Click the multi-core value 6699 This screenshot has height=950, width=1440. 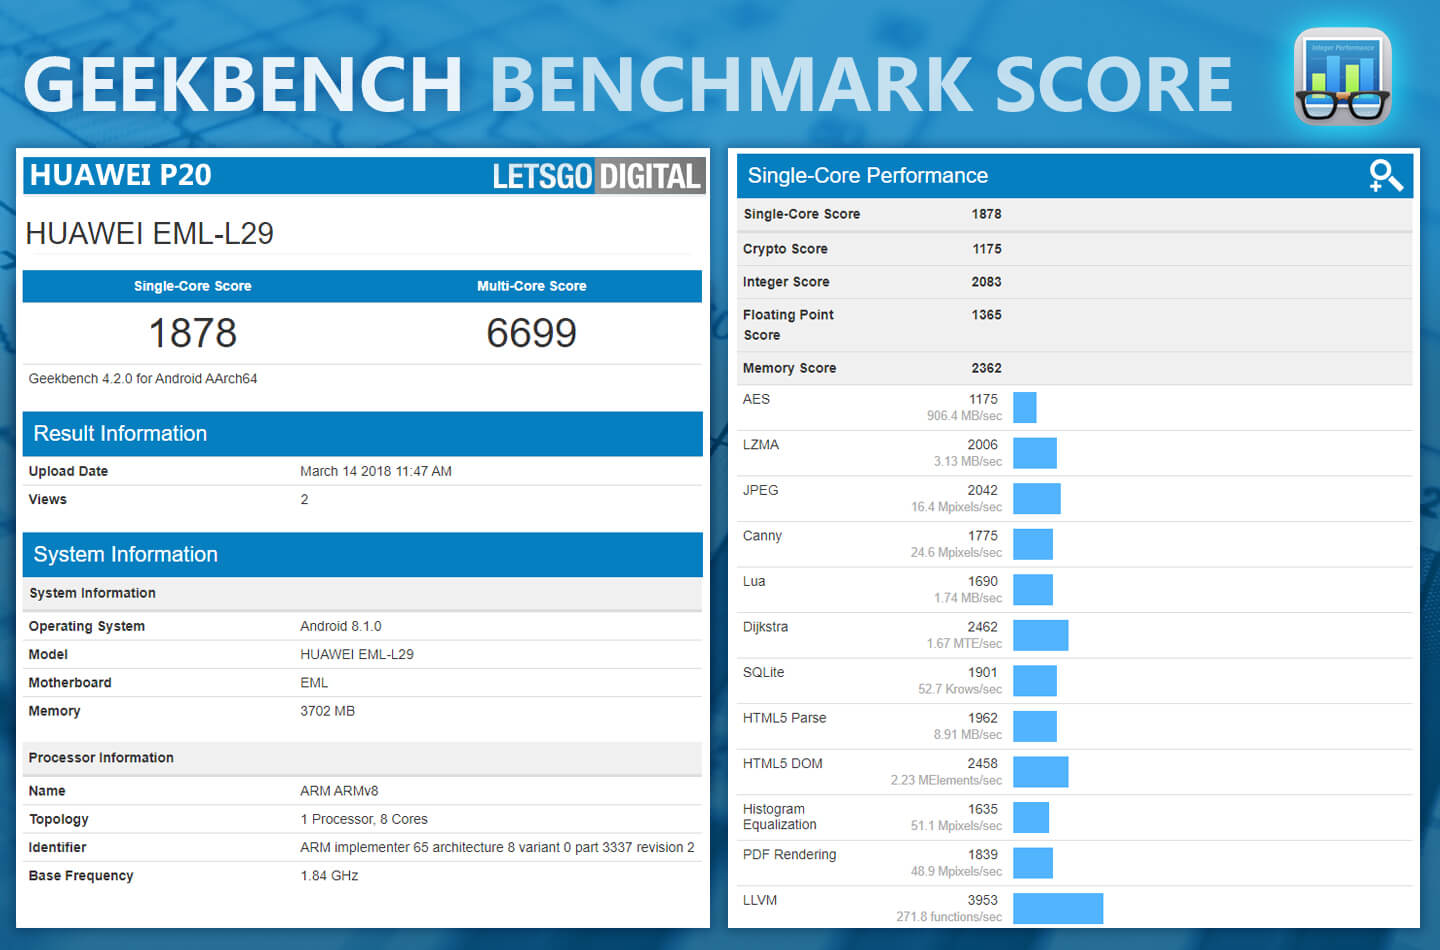coord(532,333)
